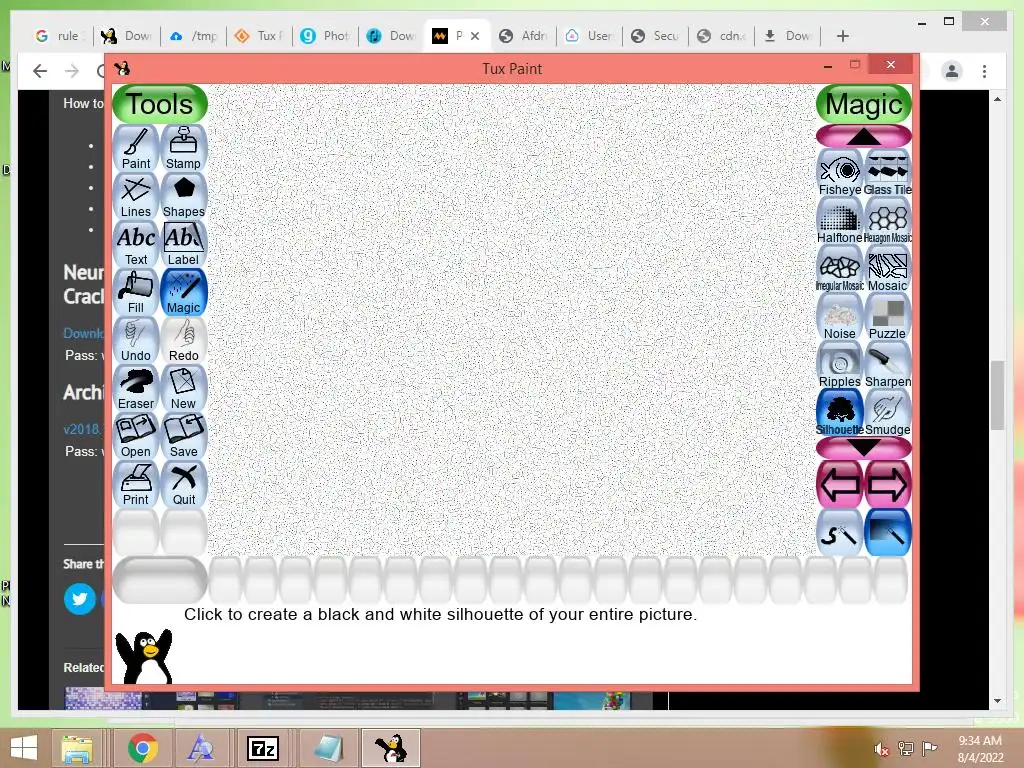Switch to the 'Tux F' browser tab
The width and height of the screenshot is (1024, 768).
pyautogui.click(x=261, y=36)
